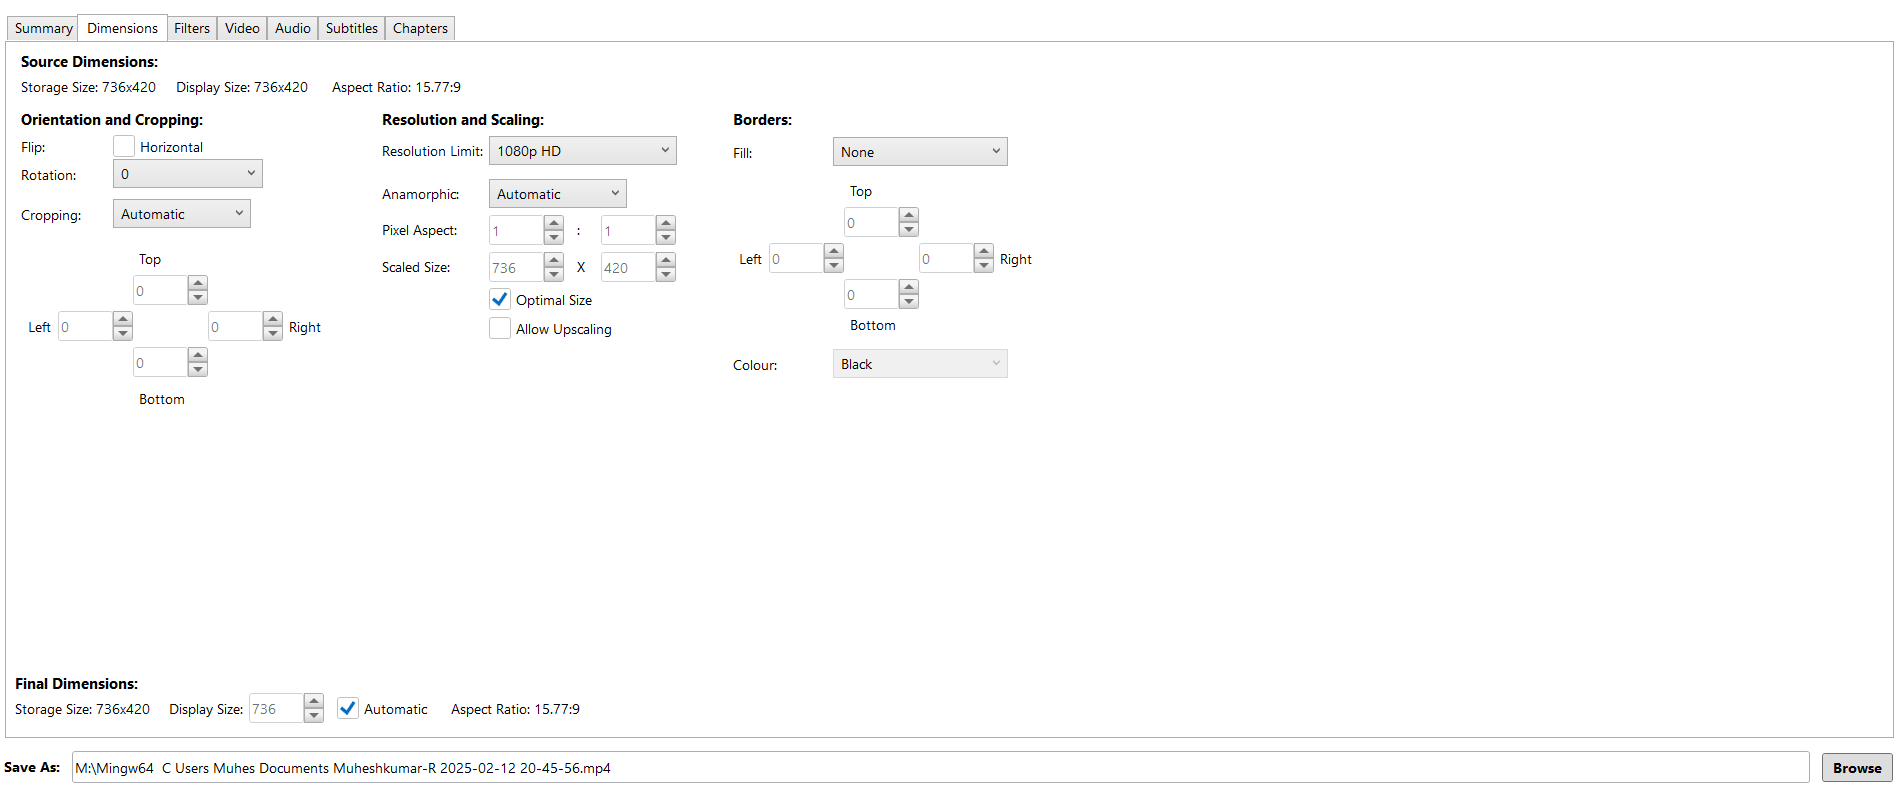The height and width of the screenshot is (800, 1904).
Task: Increase the Borders Right value
Action: 984,251
